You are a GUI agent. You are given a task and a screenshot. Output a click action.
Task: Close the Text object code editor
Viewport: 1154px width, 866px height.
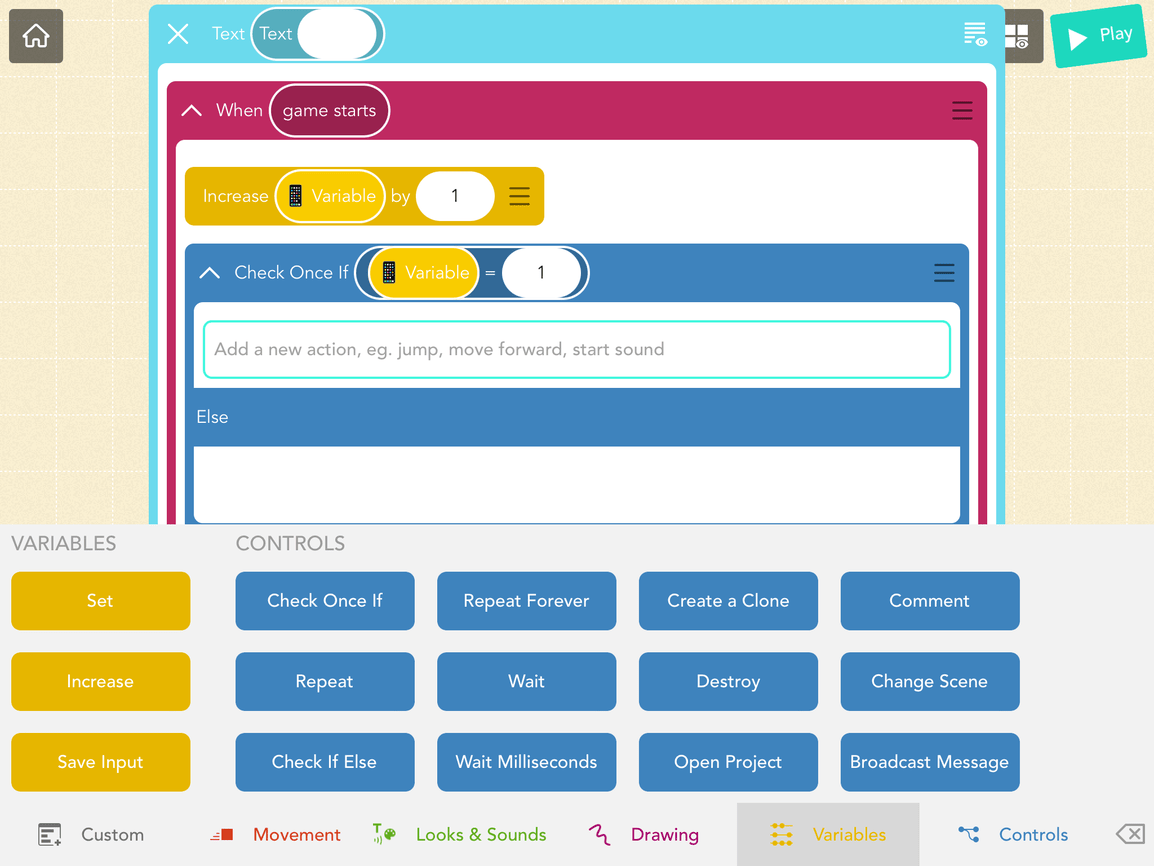(177, 34)
